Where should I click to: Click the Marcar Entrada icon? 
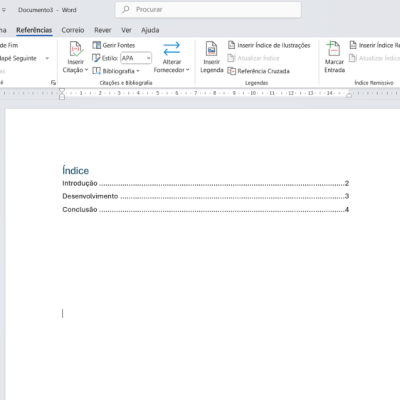(333, 49)
